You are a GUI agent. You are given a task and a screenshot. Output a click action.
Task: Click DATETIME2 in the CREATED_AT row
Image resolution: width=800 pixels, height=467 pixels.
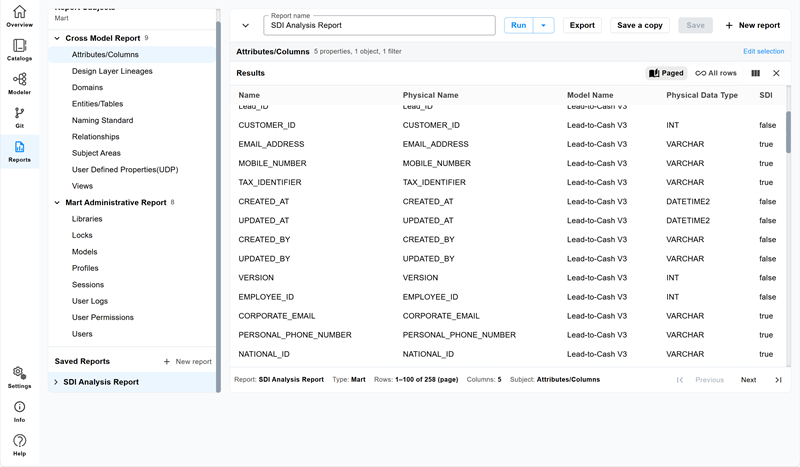pos(688,202)
